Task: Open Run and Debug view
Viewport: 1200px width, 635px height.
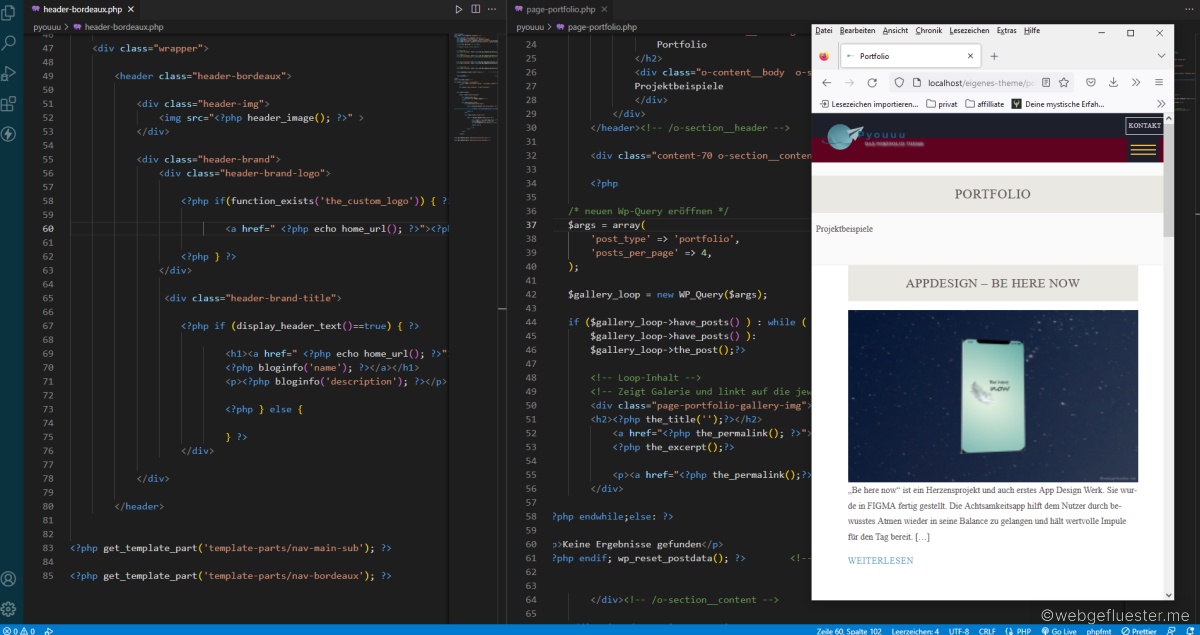Action: click(x=10, y=73)
